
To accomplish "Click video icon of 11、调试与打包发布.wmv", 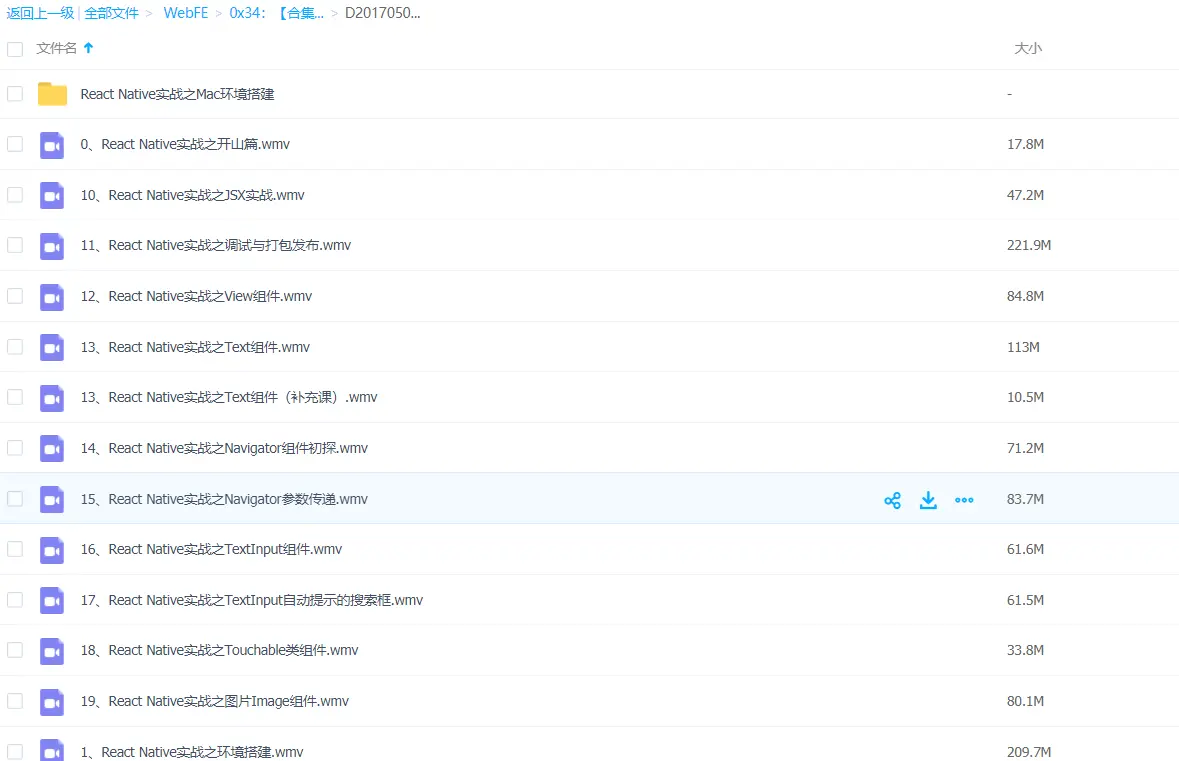I will (52, 246).
